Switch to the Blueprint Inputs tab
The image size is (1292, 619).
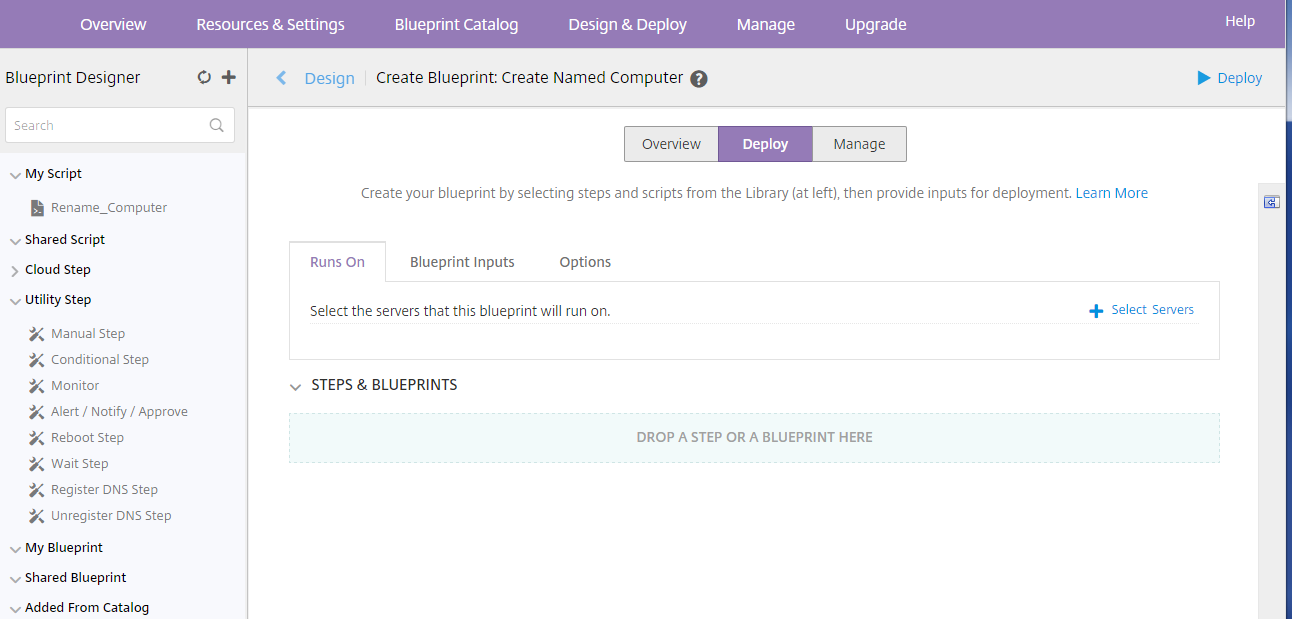(462, 262)
